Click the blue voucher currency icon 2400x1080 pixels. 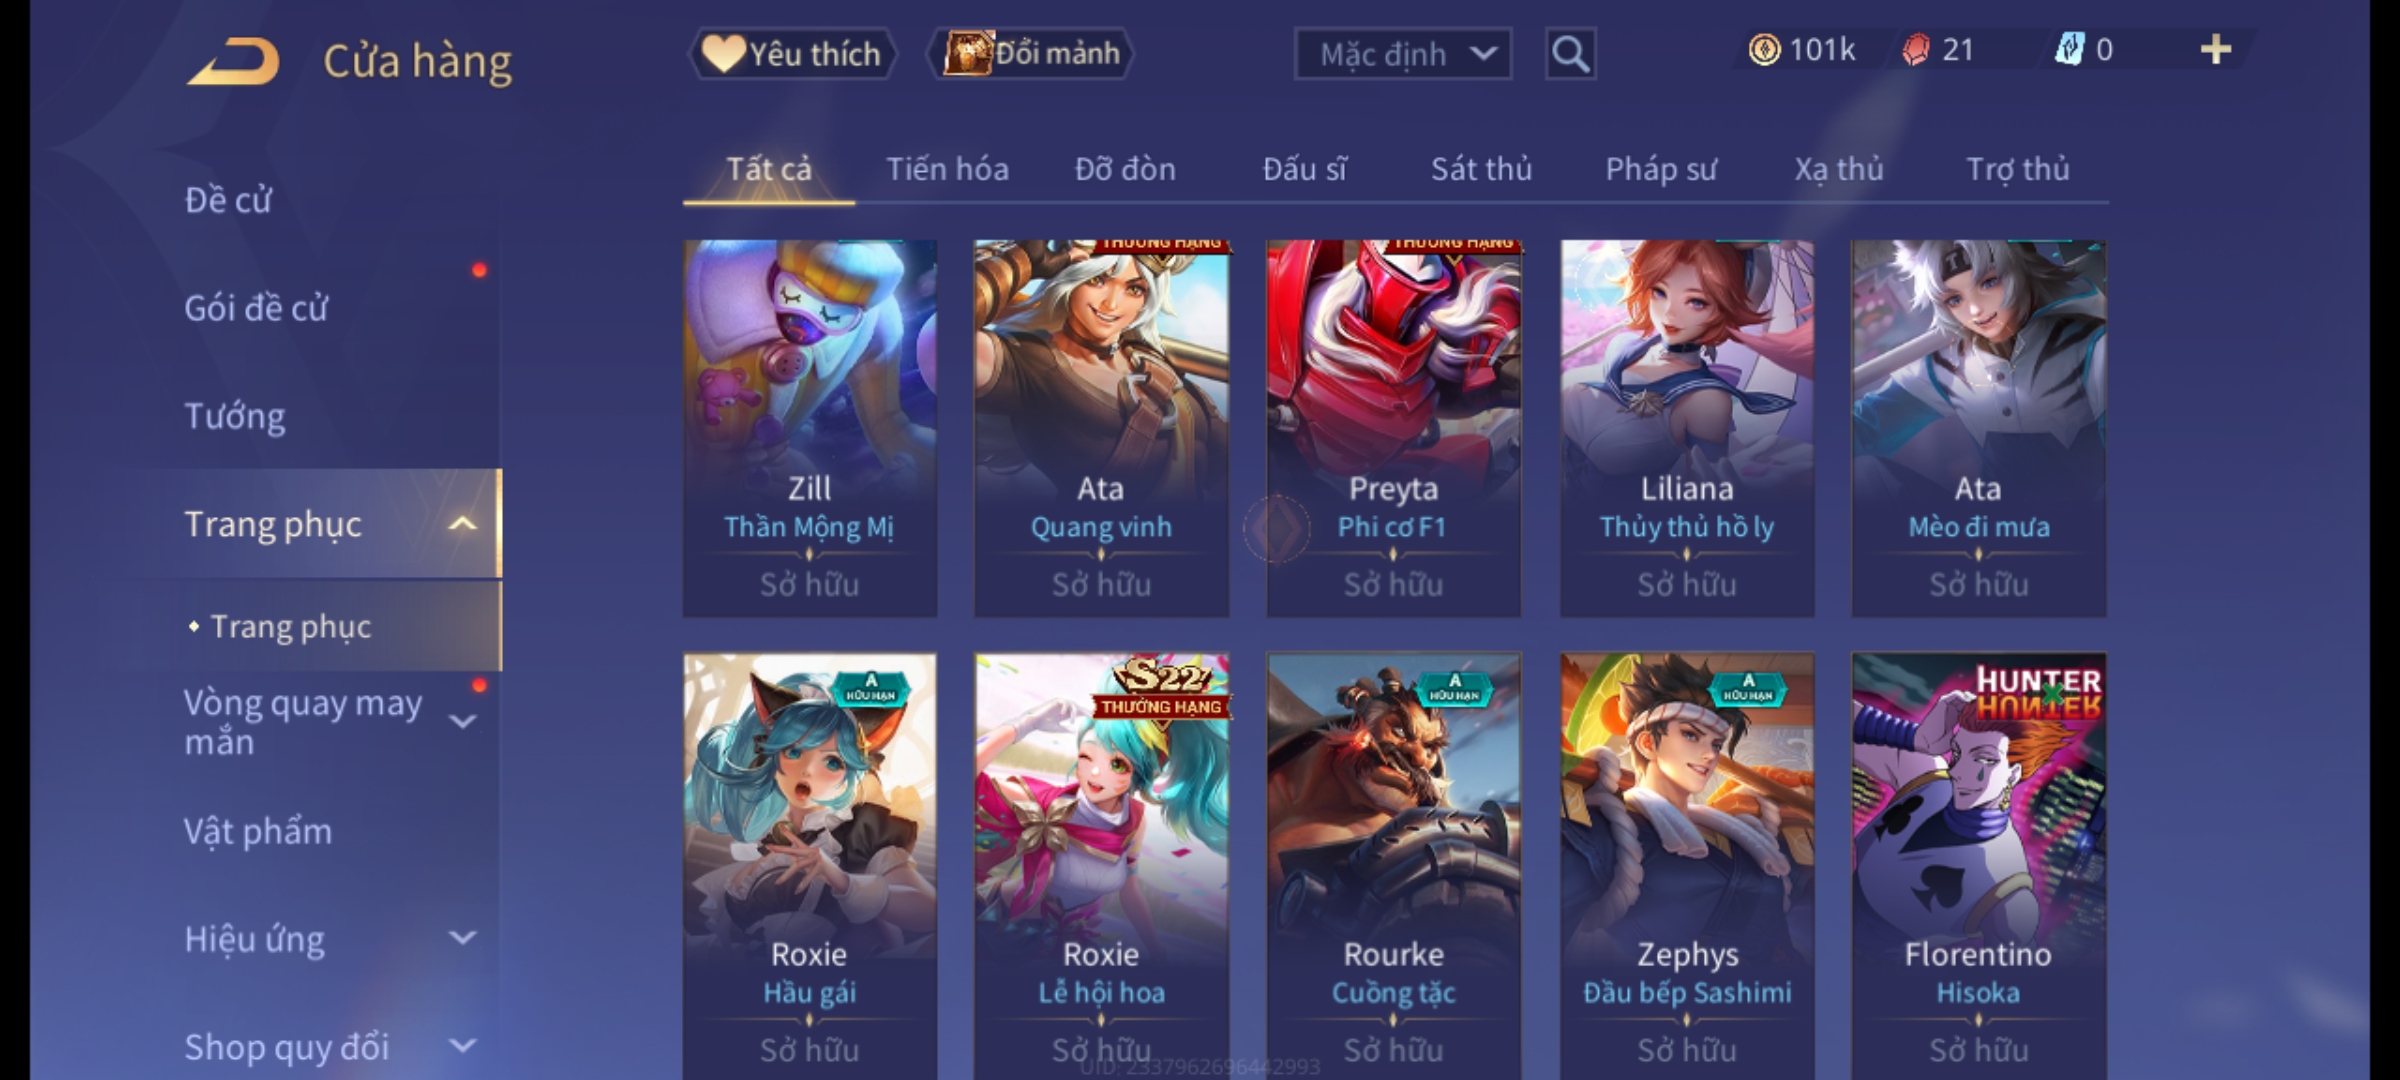pos(2069,50)
